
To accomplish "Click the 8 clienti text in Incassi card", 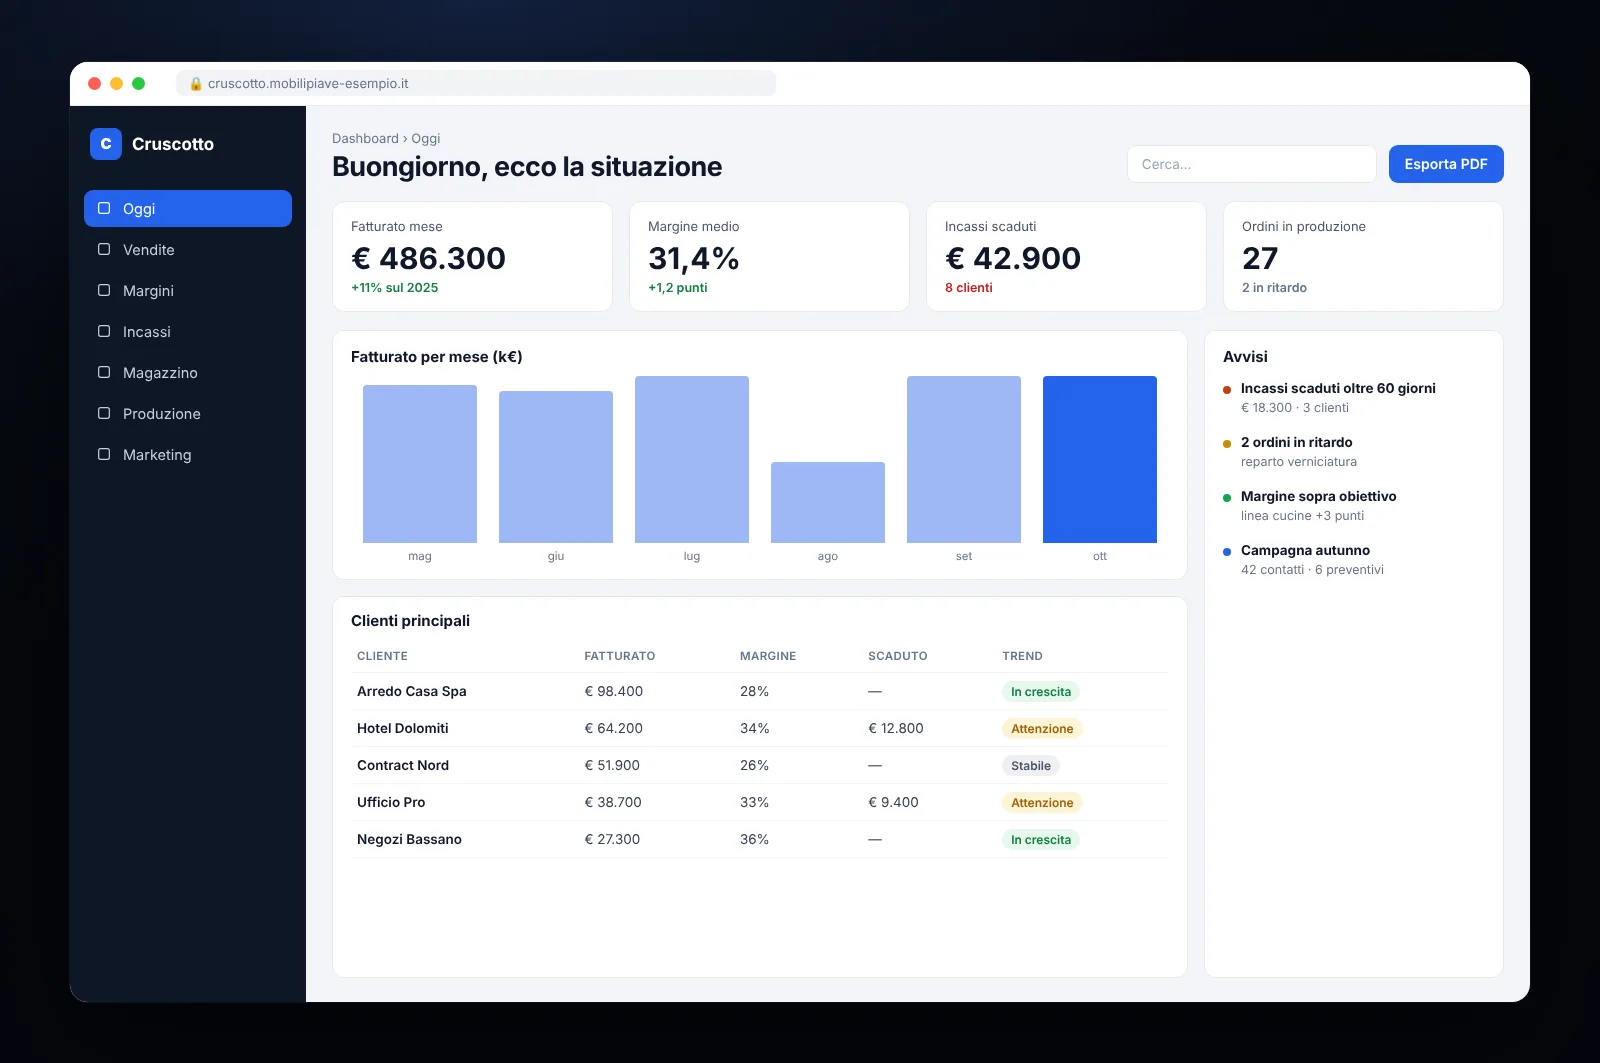I will coord(969,288).
